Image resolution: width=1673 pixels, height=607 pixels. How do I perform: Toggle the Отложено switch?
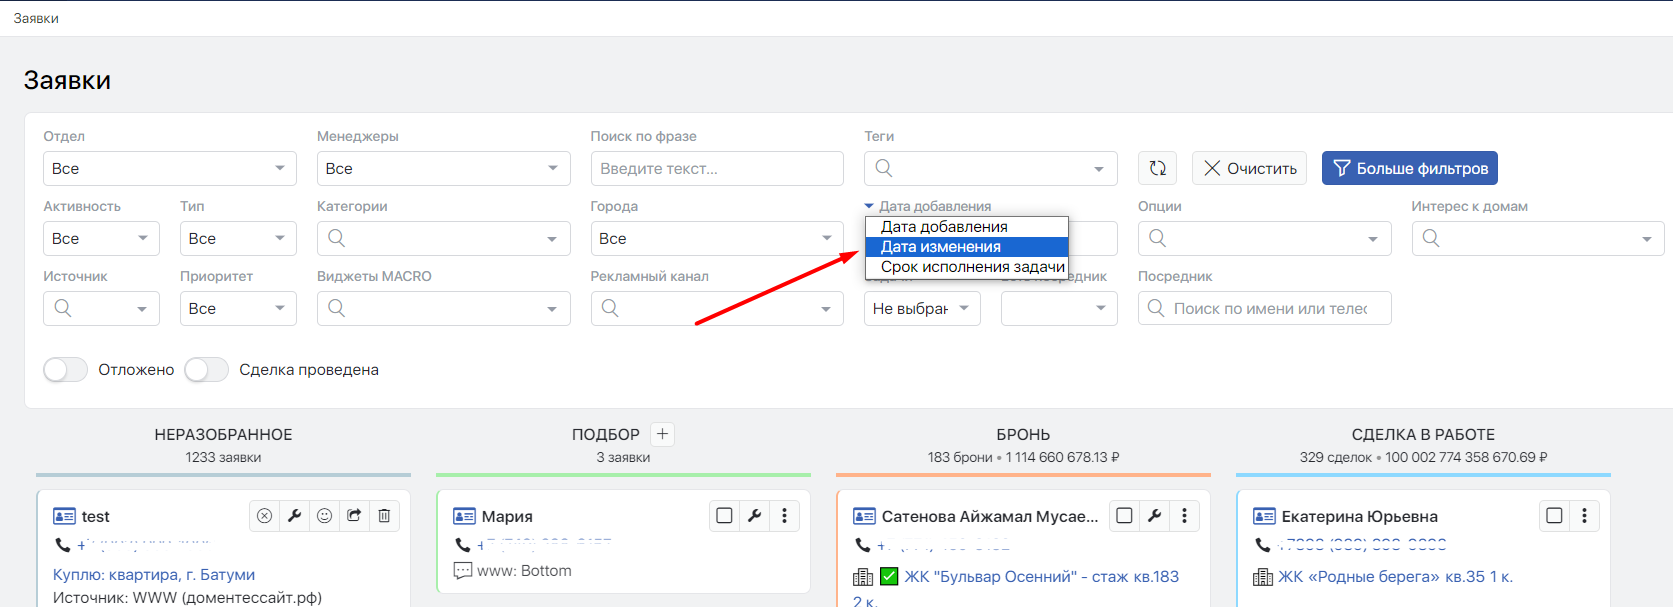pyautogui.click(x=66, y=370)
